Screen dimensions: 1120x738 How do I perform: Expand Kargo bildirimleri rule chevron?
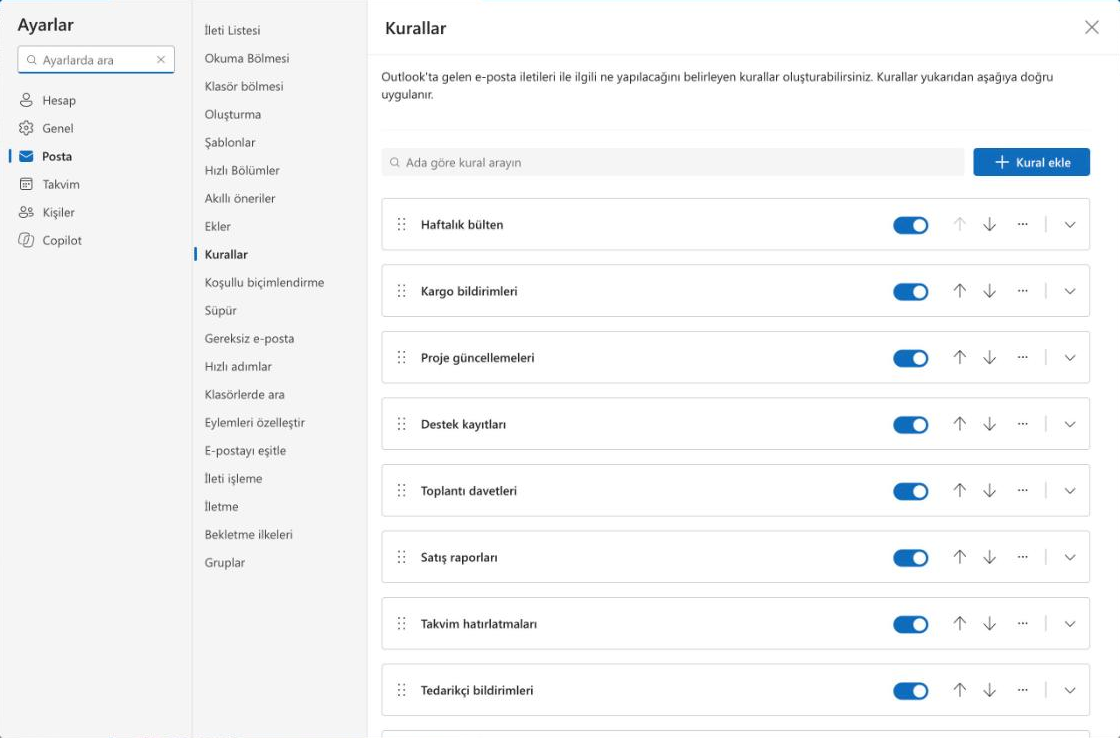click(x=1069, y=291)
